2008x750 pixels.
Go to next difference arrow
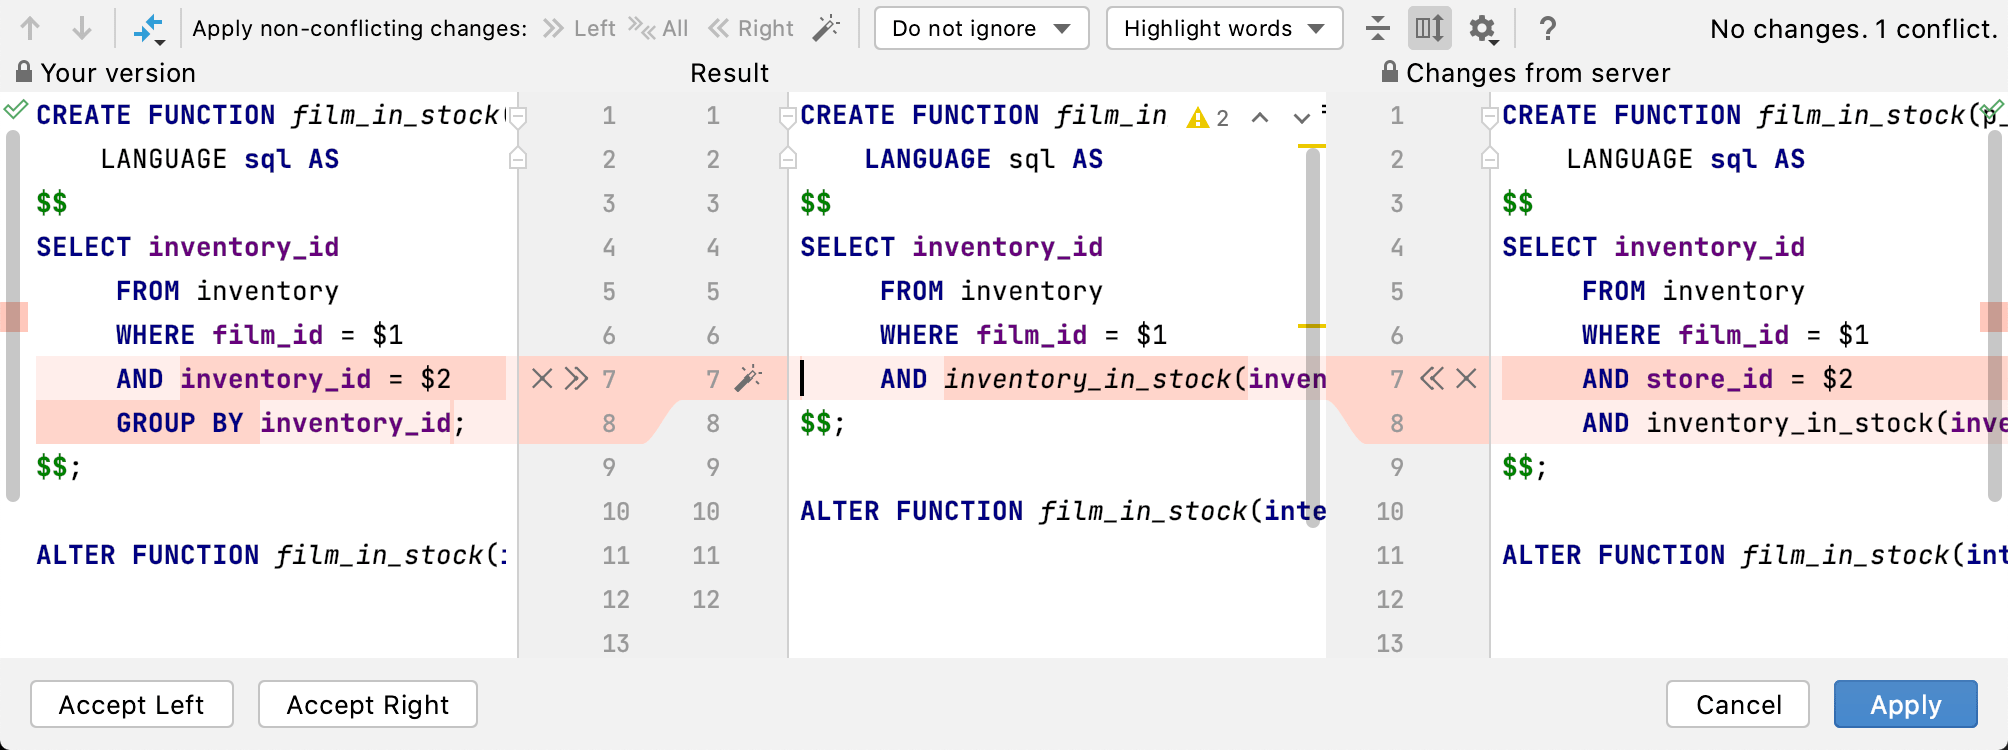click(82, 29)
